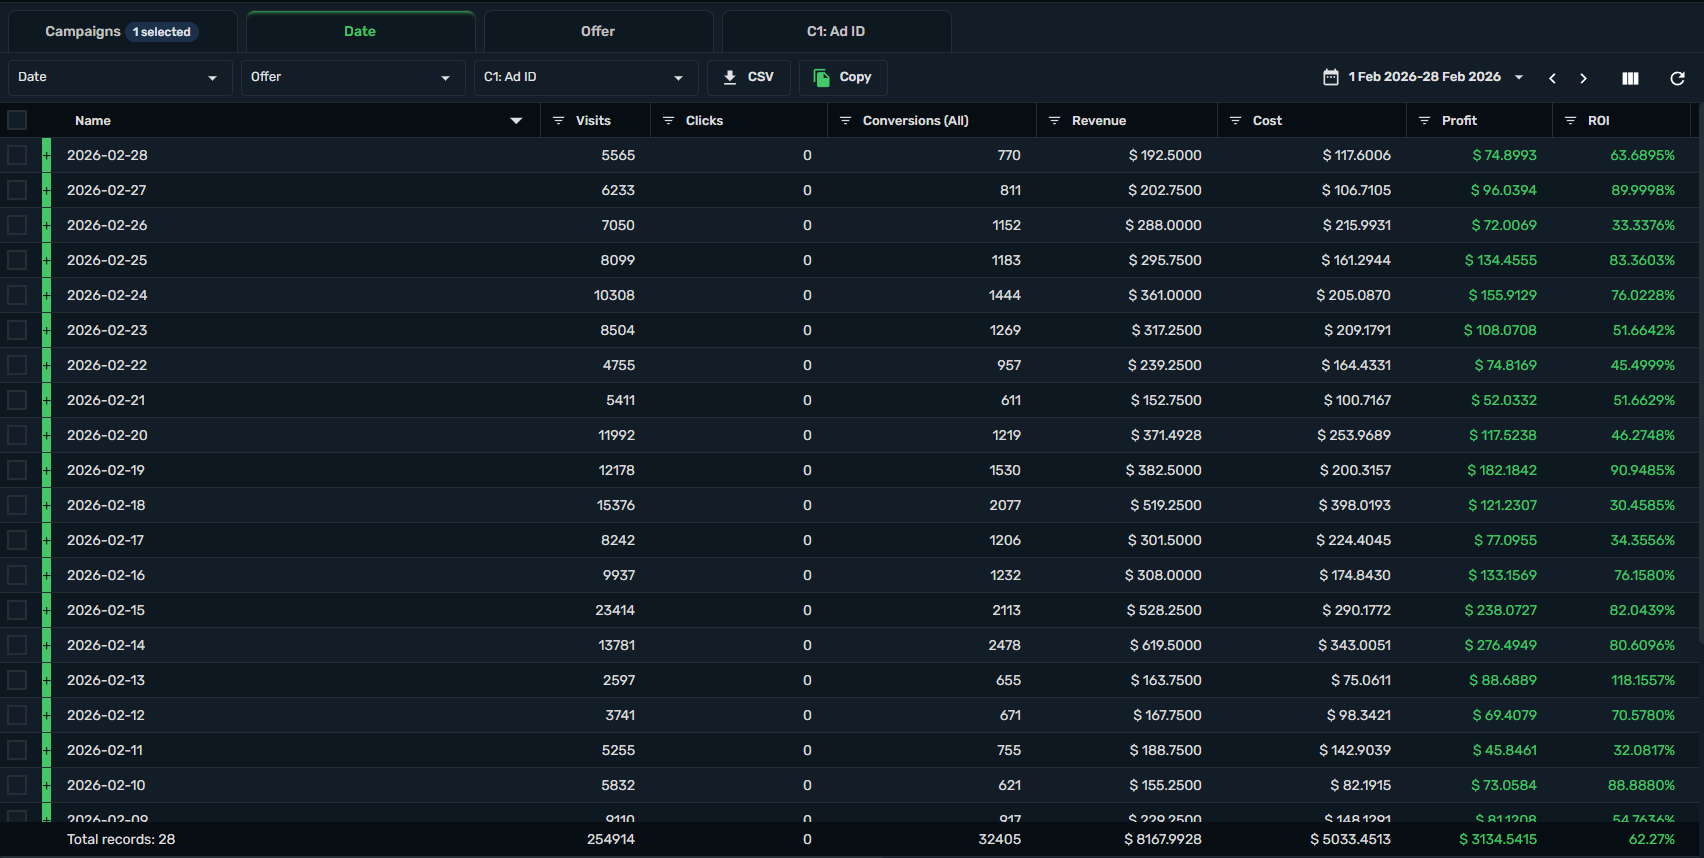Open the filter icon on Visits column

click(558, 121)
